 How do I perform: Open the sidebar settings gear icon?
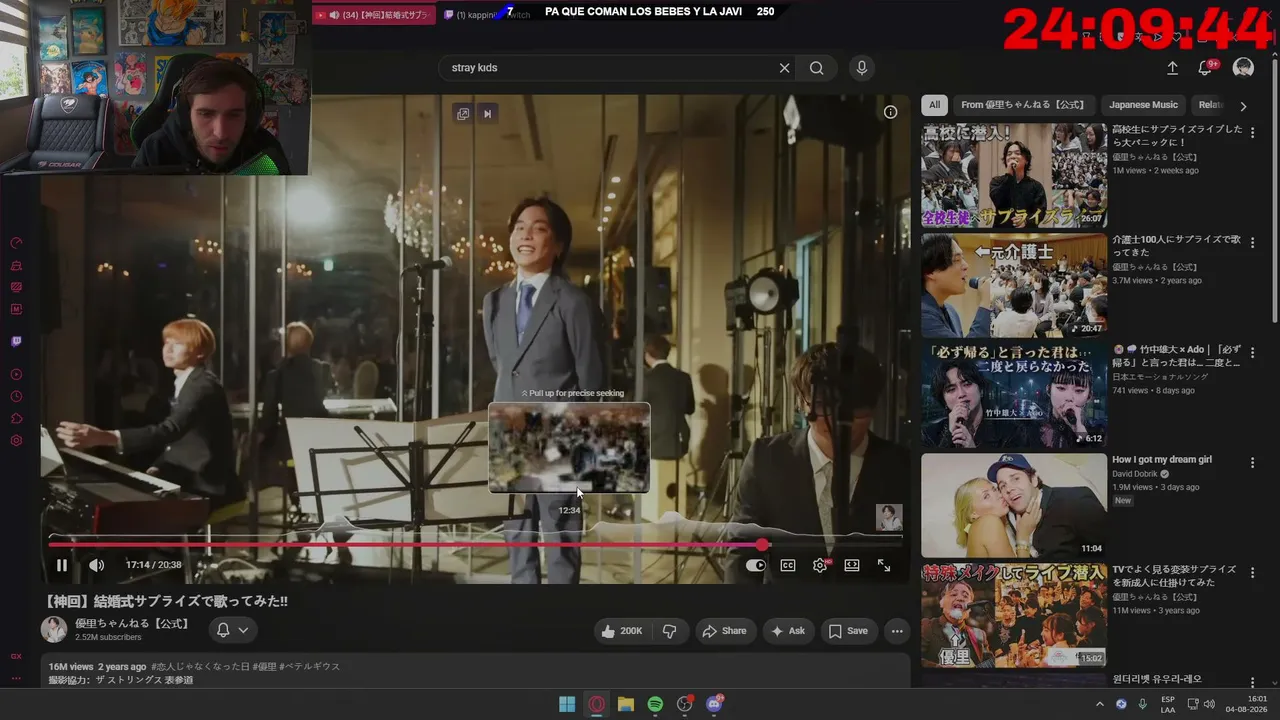click(x=16, y=441)
